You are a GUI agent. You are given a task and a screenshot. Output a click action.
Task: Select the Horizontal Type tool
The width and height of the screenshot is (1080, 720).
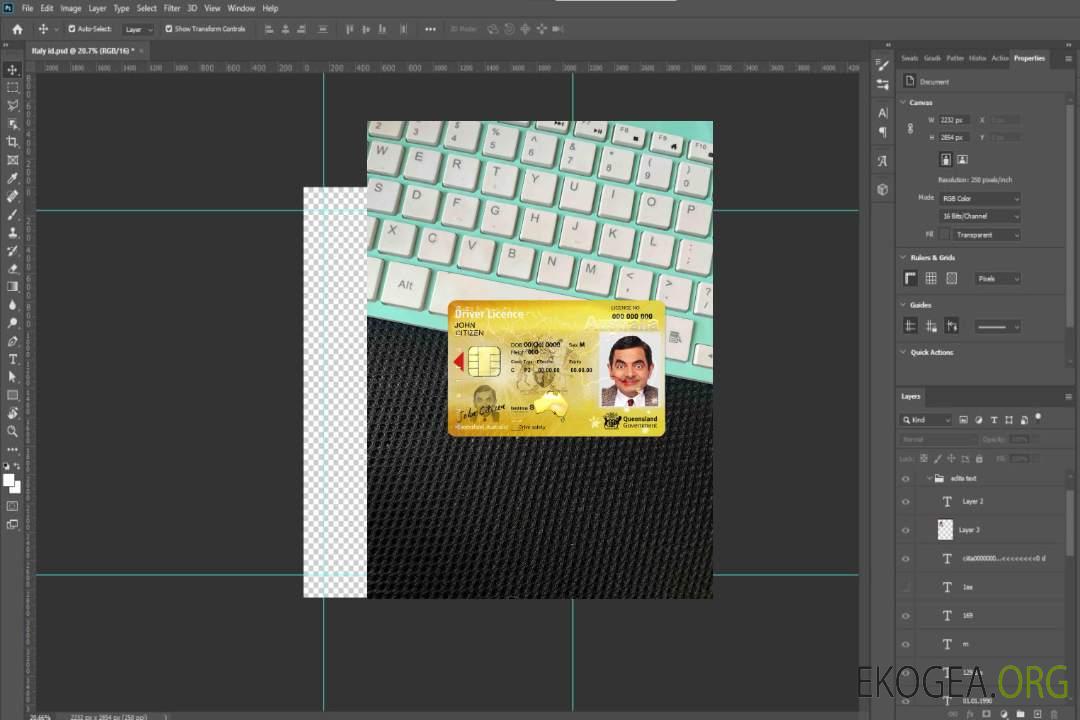pos(13,359)
